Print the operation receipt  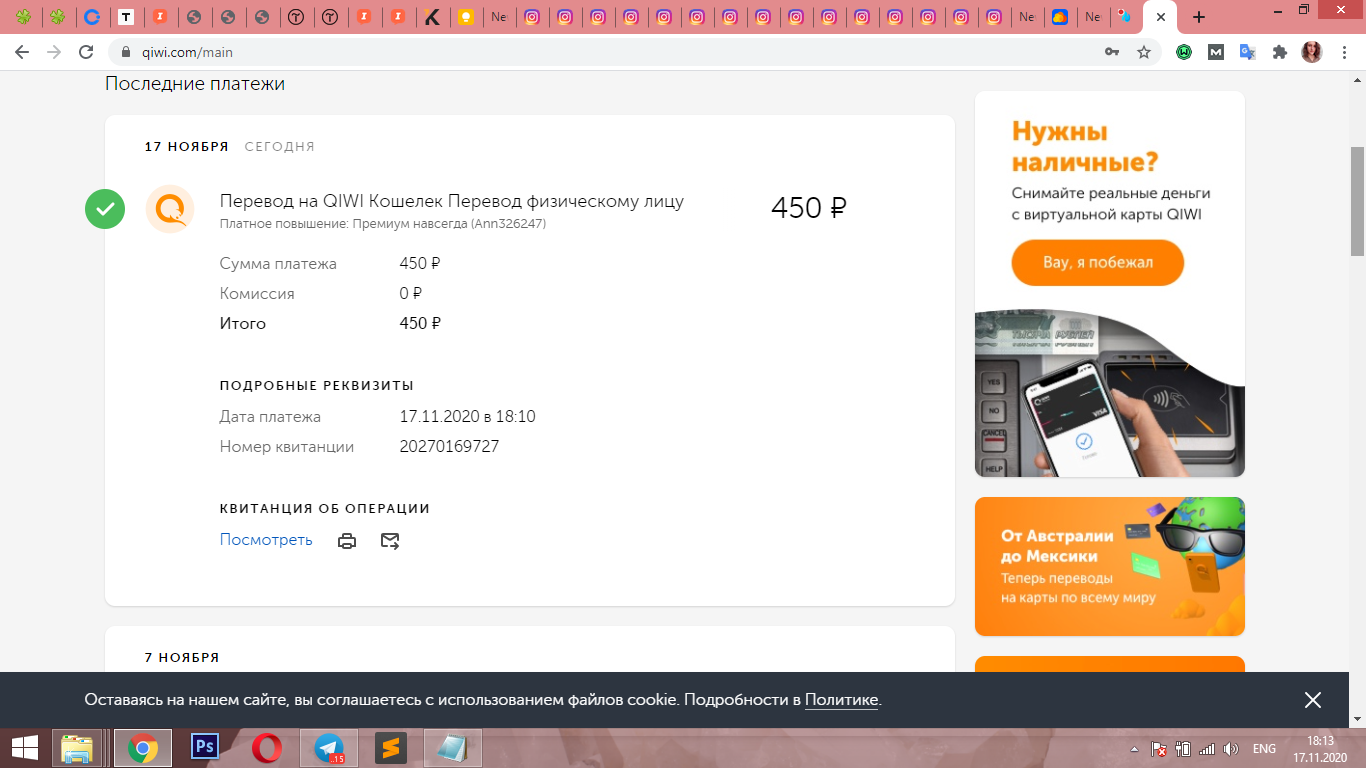(347, 541)
